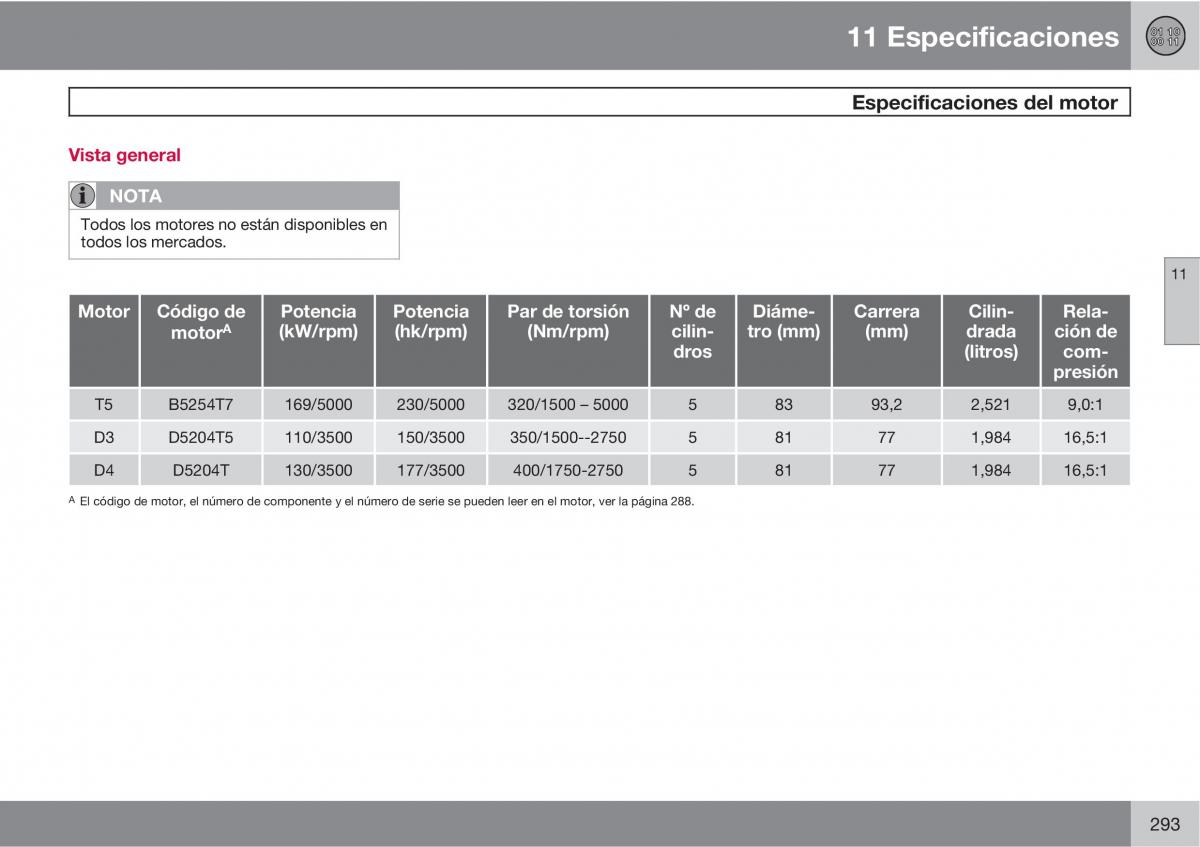Click the D4 row '77' stroke cell
Screen dimensions: 1200x847
886,470
